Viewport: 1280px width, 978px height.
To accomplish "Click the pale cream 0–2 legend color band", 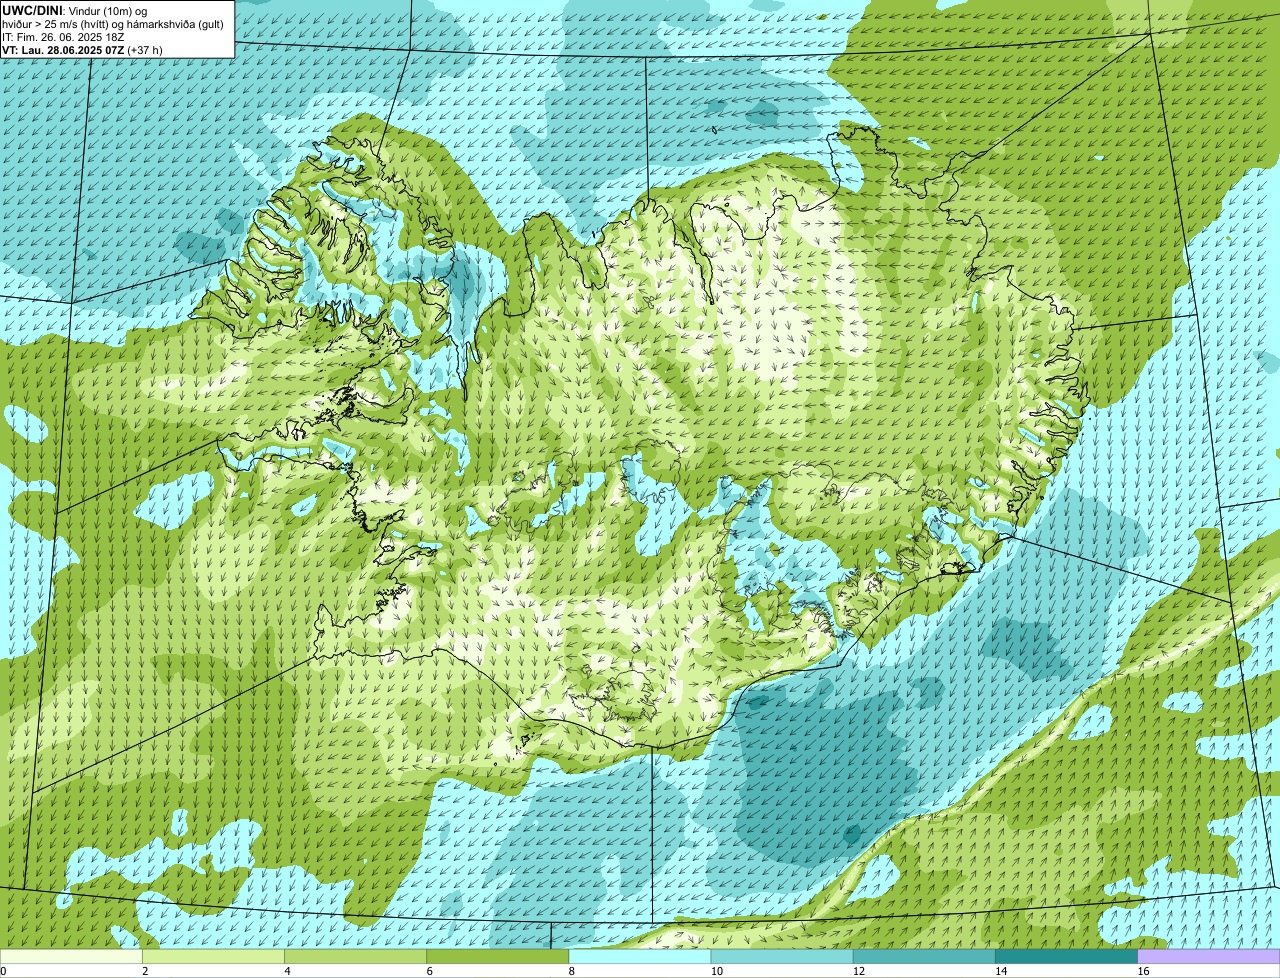I will (x=71, y=957).
